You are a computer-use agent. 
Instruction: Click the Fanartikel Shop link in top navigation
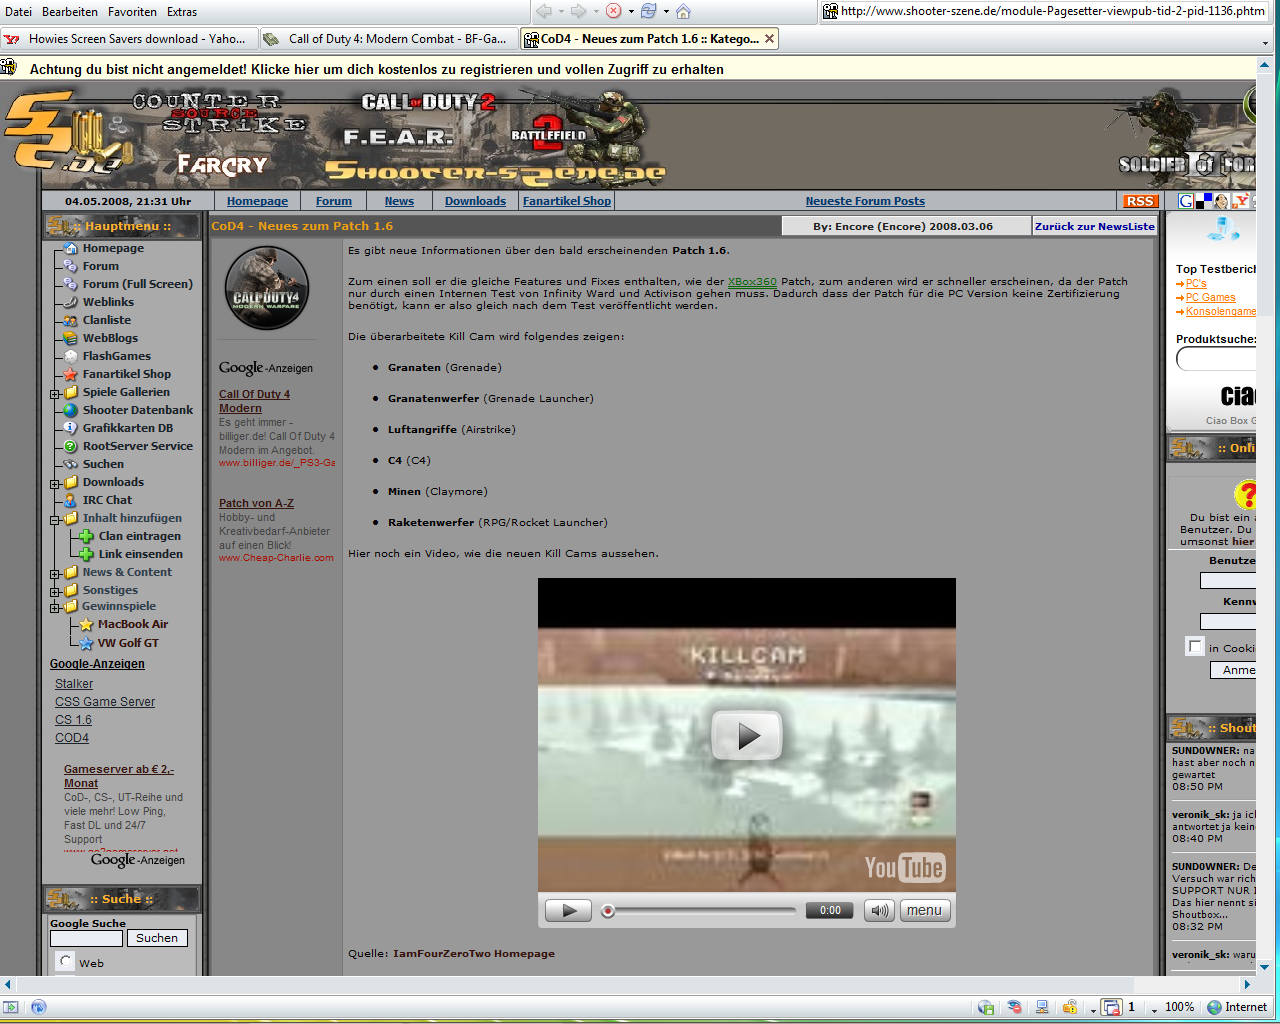click(x=567, y=201)
